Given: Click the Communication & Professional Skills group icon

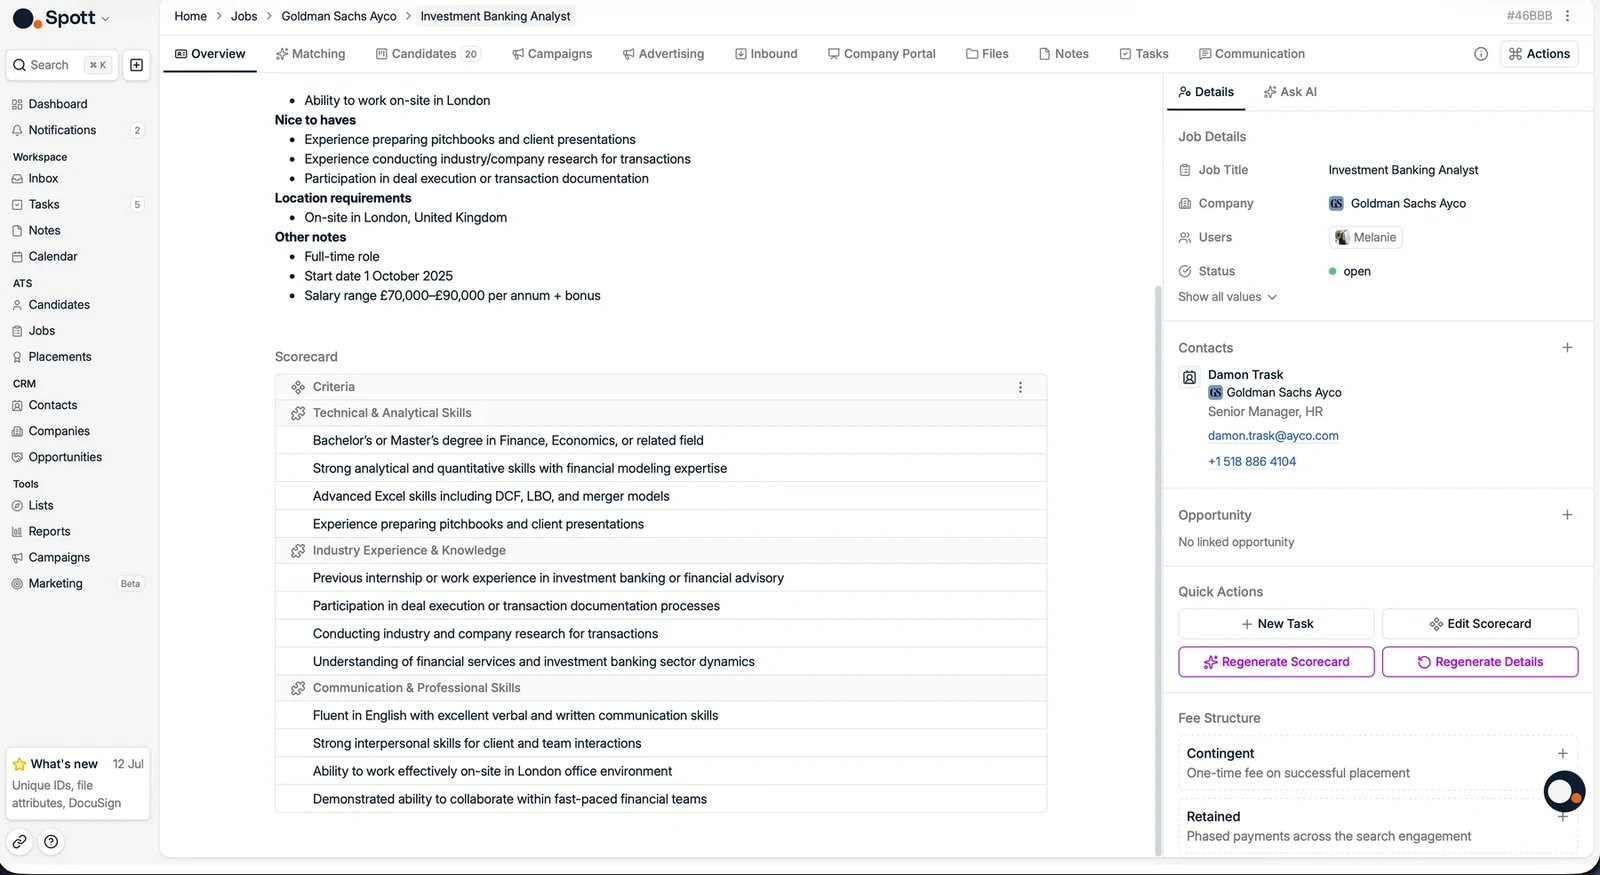Looking at the screenshot, I should click(298, 689).
